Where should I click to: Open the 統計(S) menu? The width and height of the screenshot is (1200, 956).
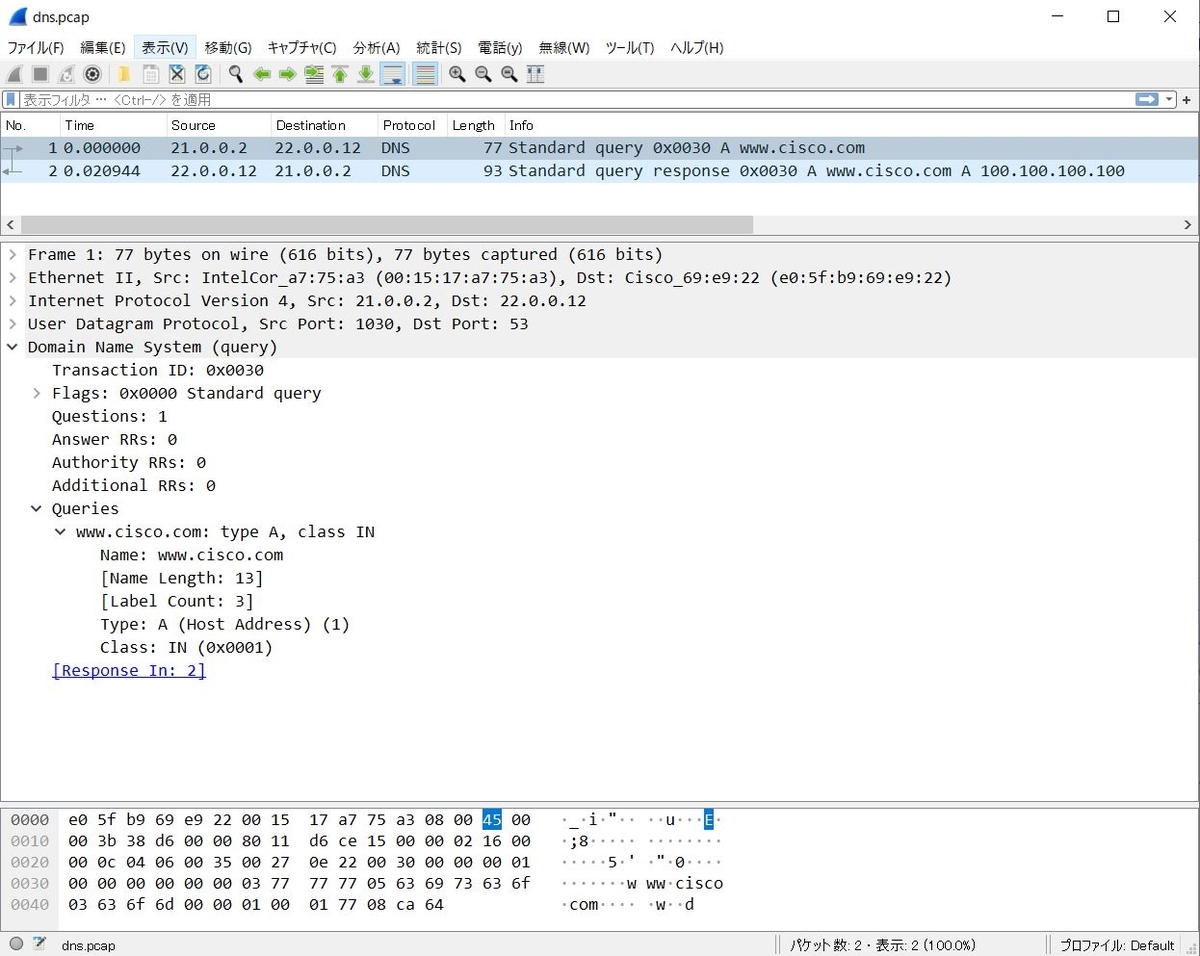(439, 48)
